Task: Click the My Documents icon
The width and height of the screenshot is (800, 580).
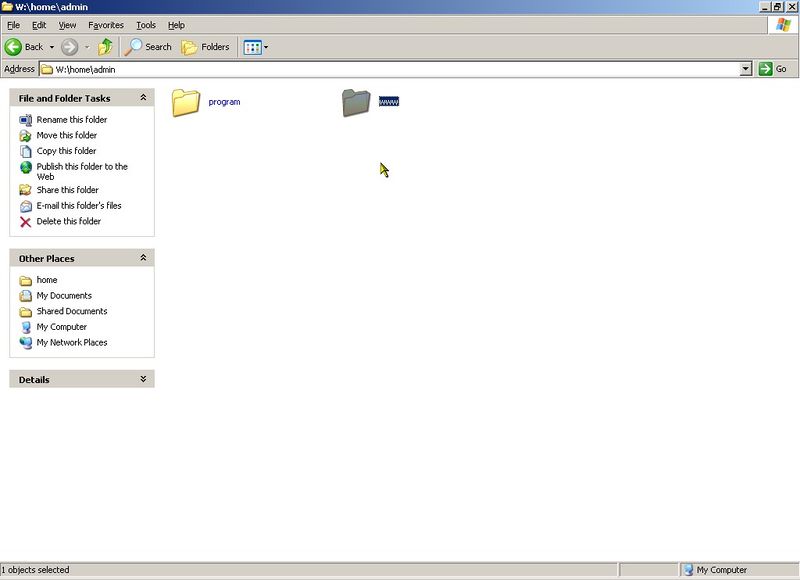Action: coord(26,296)
